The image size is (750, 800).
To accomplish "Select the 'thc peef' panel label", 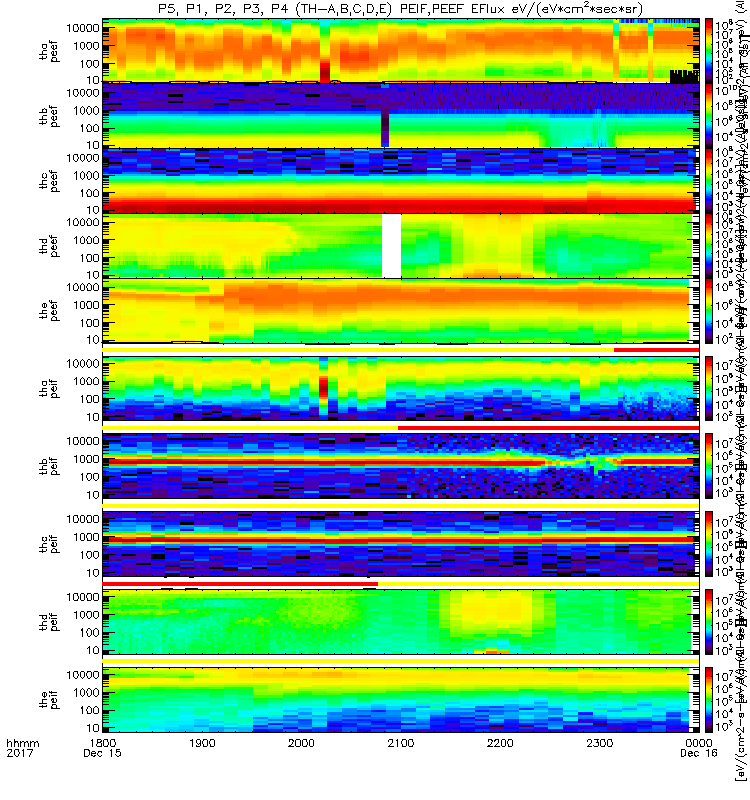I will click(x=49, y=181).
